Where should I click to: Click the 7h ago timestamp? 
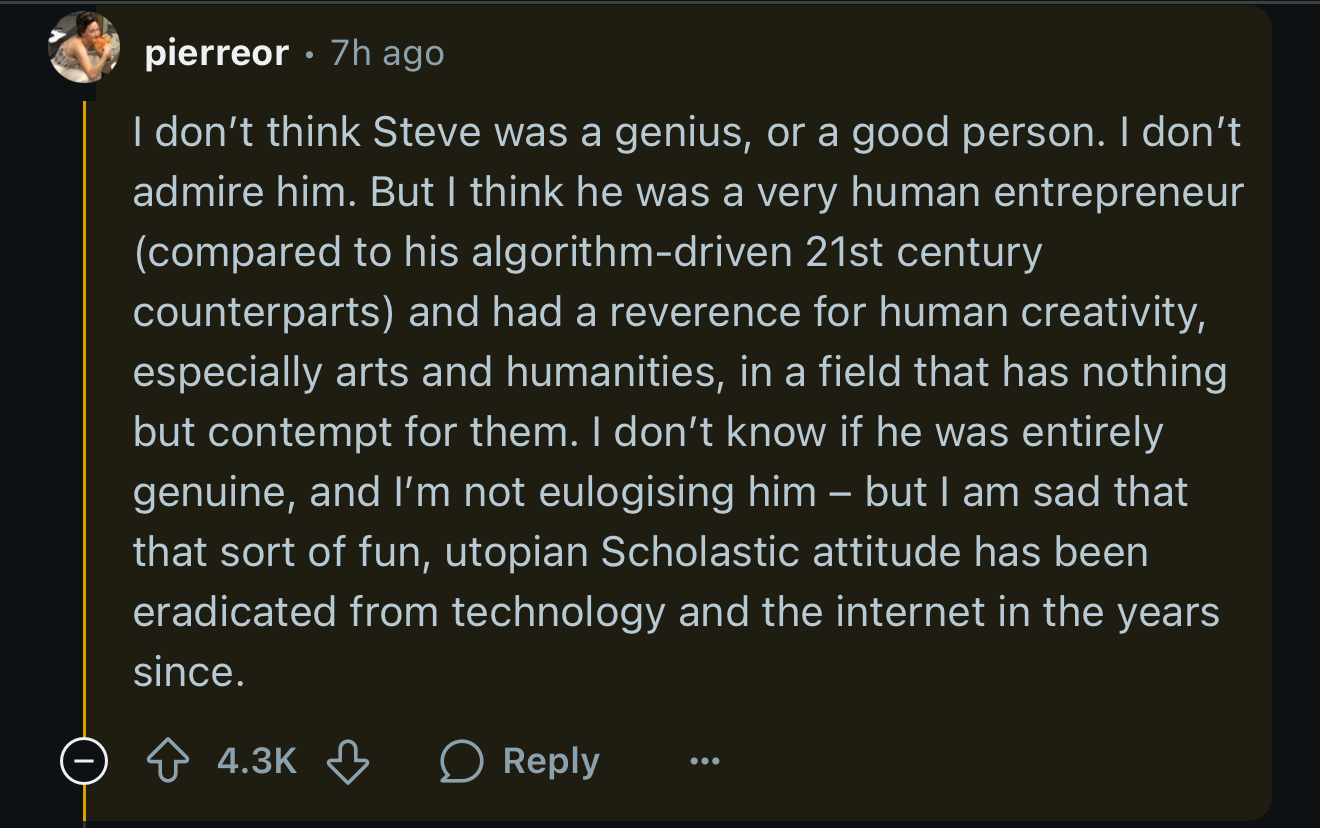385,54
